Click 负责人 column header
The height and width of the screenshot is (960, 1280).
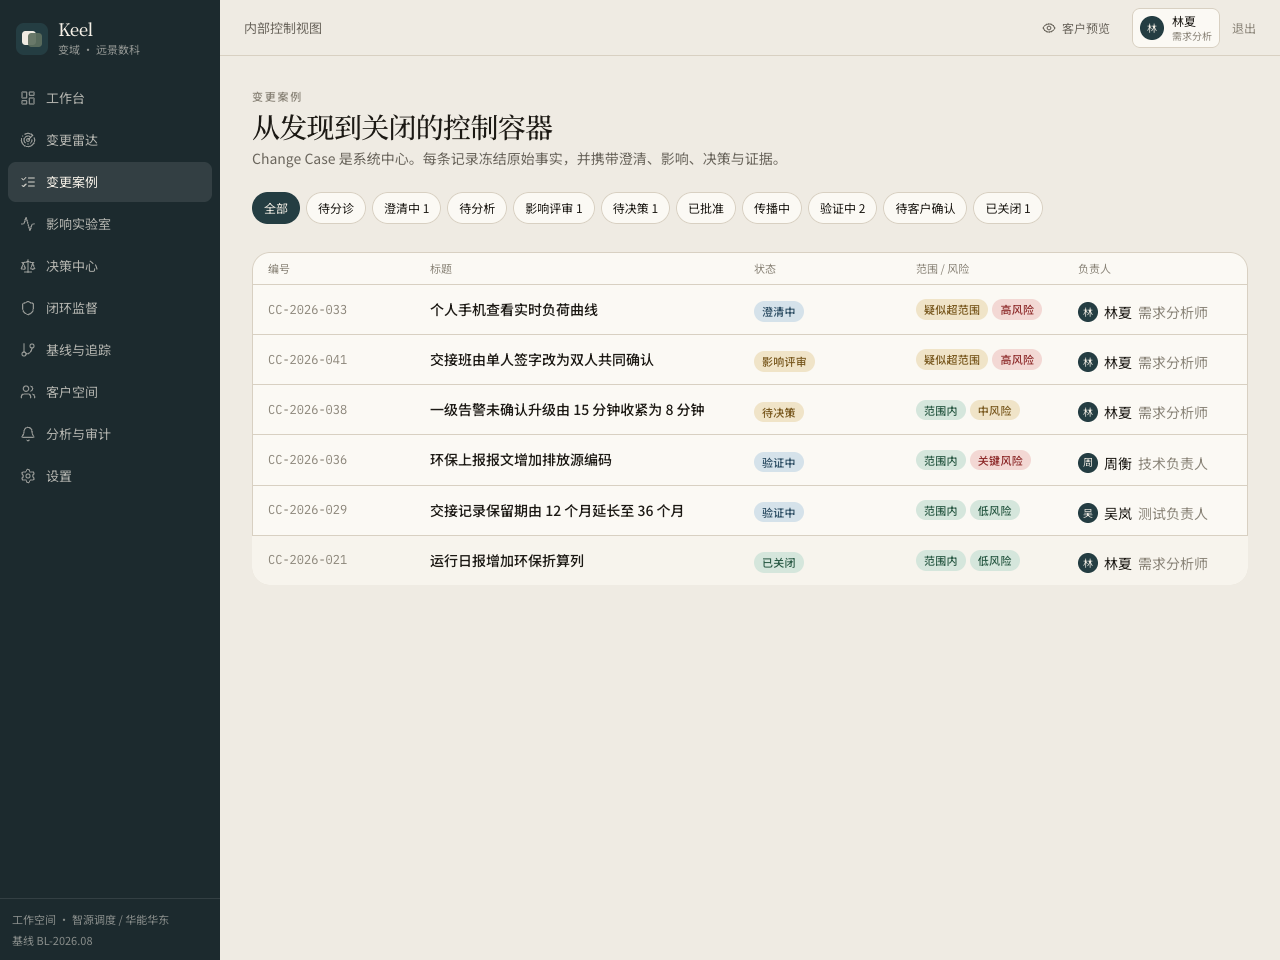coord(1094,269)
